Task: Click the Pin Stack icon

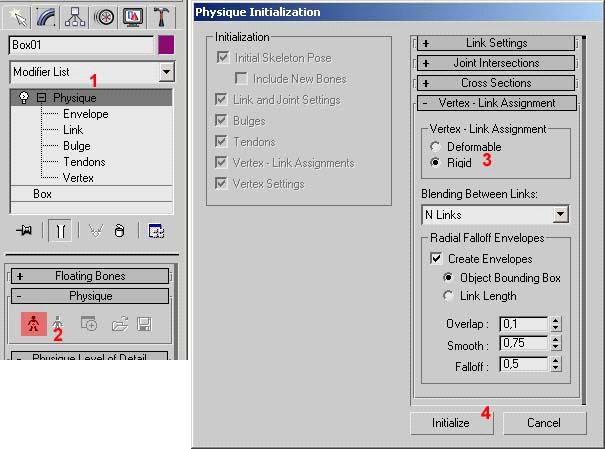Action: pos(22,231)
